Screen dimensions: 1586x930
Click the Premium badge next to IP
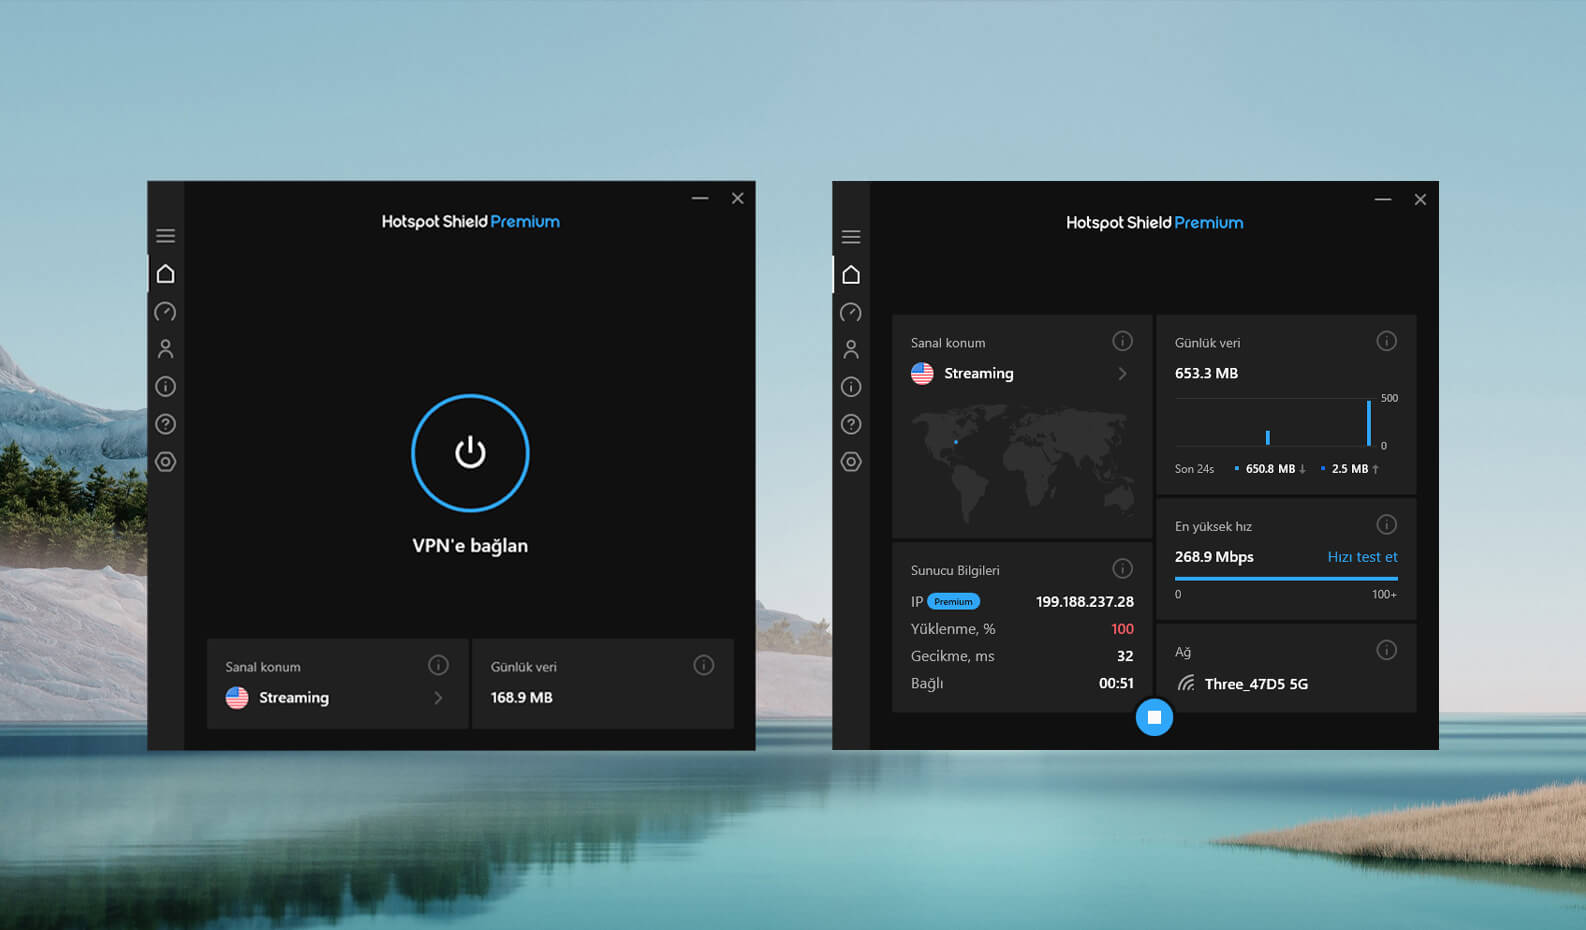(x=953, y=602)
